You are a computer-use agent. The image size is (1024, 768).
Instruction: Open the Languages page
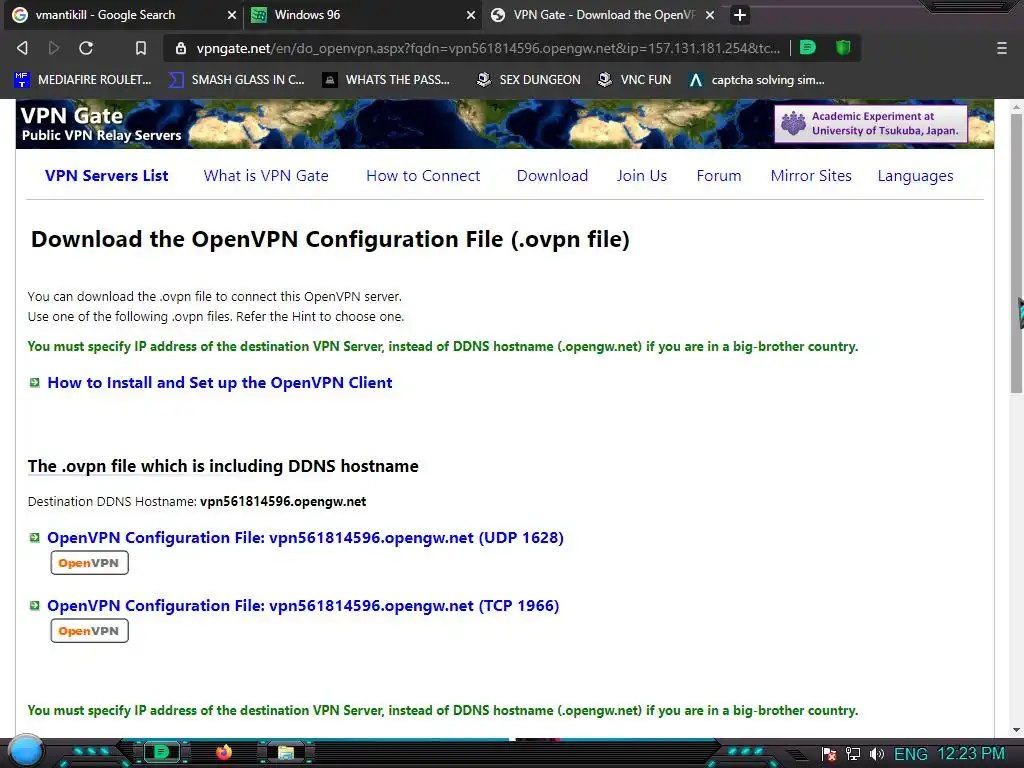pyautogui.click(x=915, y=176)
